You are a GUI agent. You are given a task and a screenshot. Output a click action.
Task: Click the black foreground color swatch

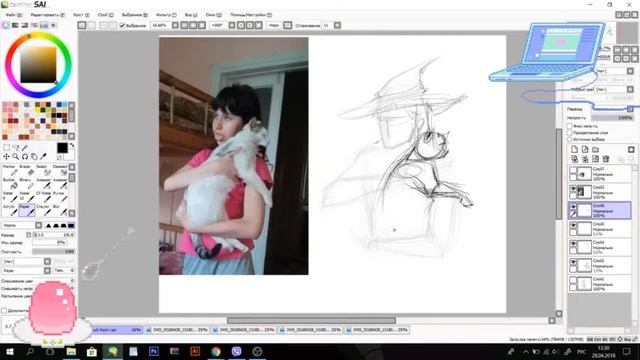tap(62, 148)
